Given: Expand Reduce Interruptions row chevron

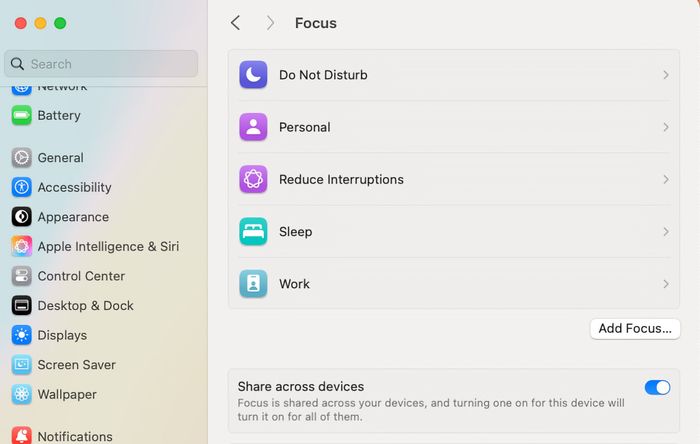Looking at the screenshot, I should coord(666,179).
